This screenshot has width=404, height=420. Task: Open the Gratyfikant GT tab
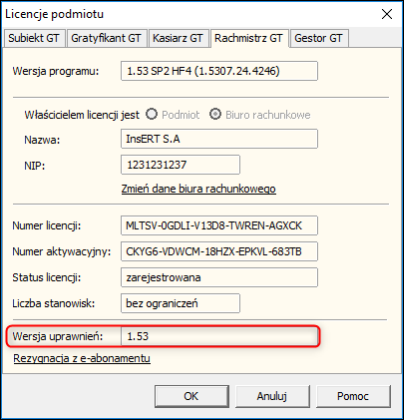click(x=107, y=38)
